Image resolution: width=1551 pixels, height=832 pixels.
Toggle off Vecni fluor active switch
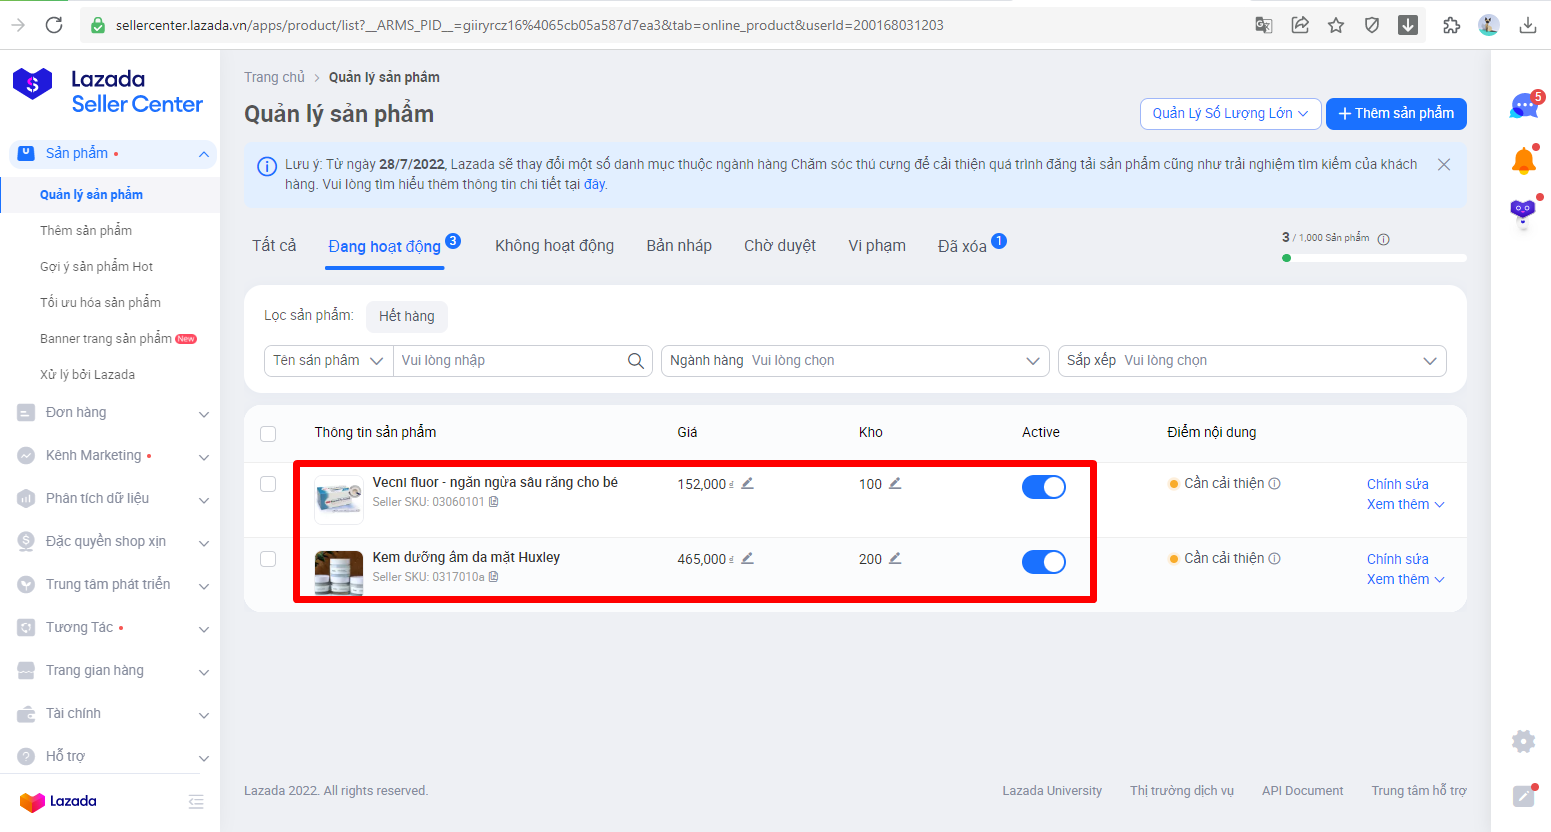(x=1043, y=487)
